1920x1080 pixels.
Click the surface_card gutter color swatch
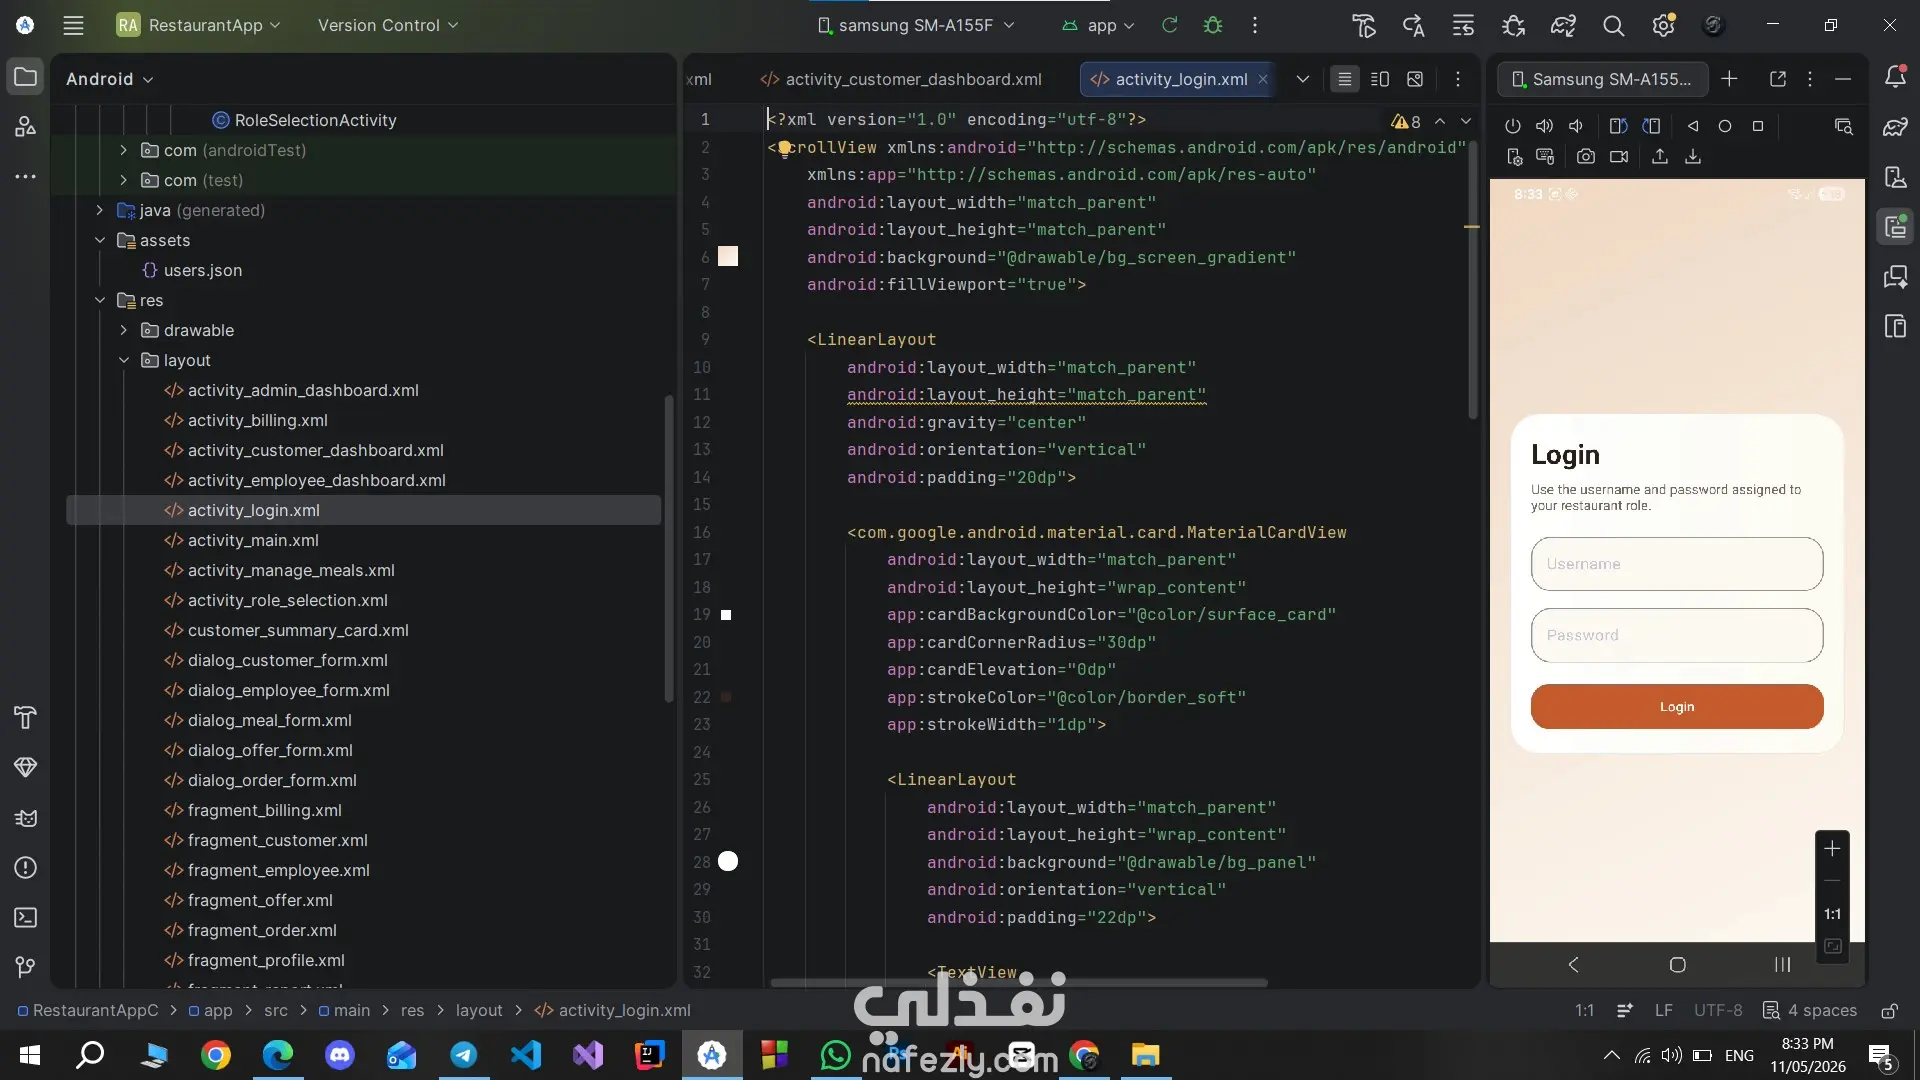726,615
